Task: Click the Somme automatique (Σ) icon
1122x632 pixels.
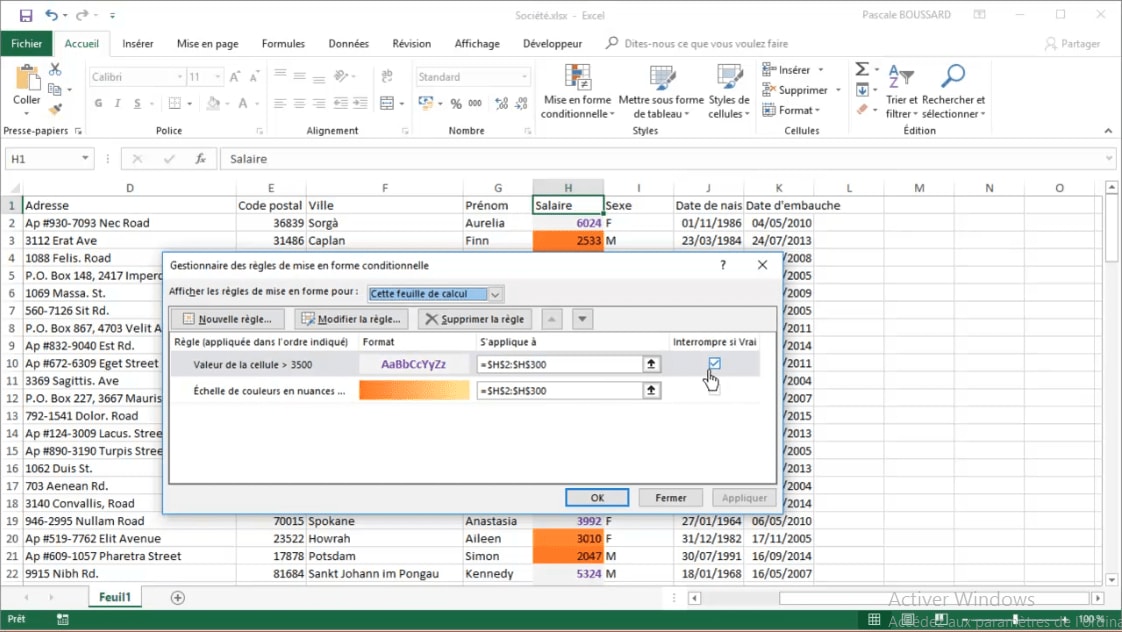Action: [x=860, y=68]
